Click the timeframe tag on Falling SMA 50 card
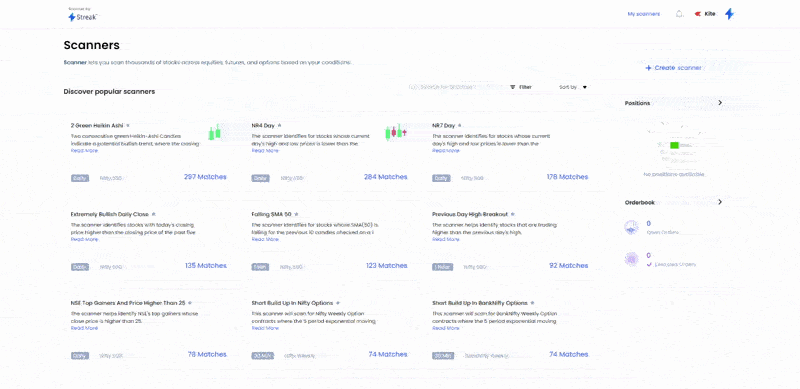Image resolution: width=800 pixels, height=389 pixels. pyautogui.click(x=260, y=267)
